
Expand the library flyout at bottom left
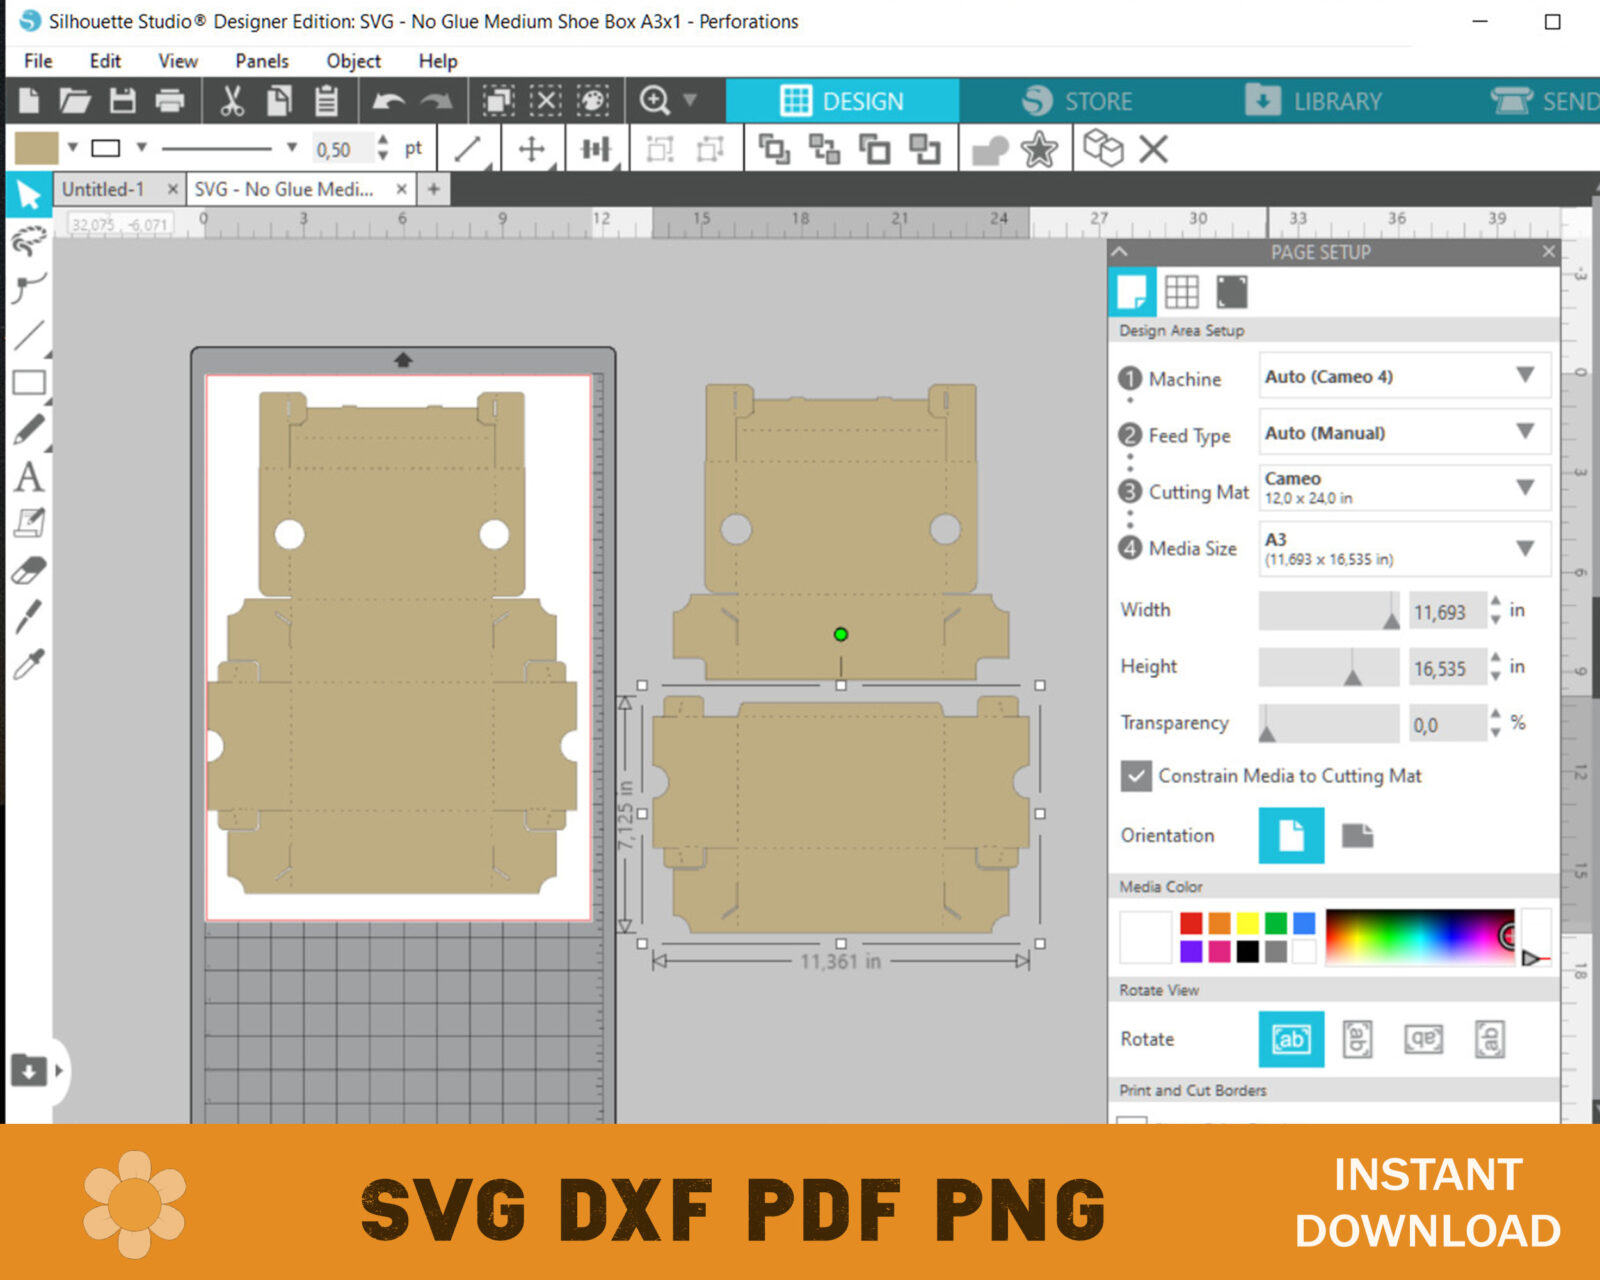(x=59, y=1070)
